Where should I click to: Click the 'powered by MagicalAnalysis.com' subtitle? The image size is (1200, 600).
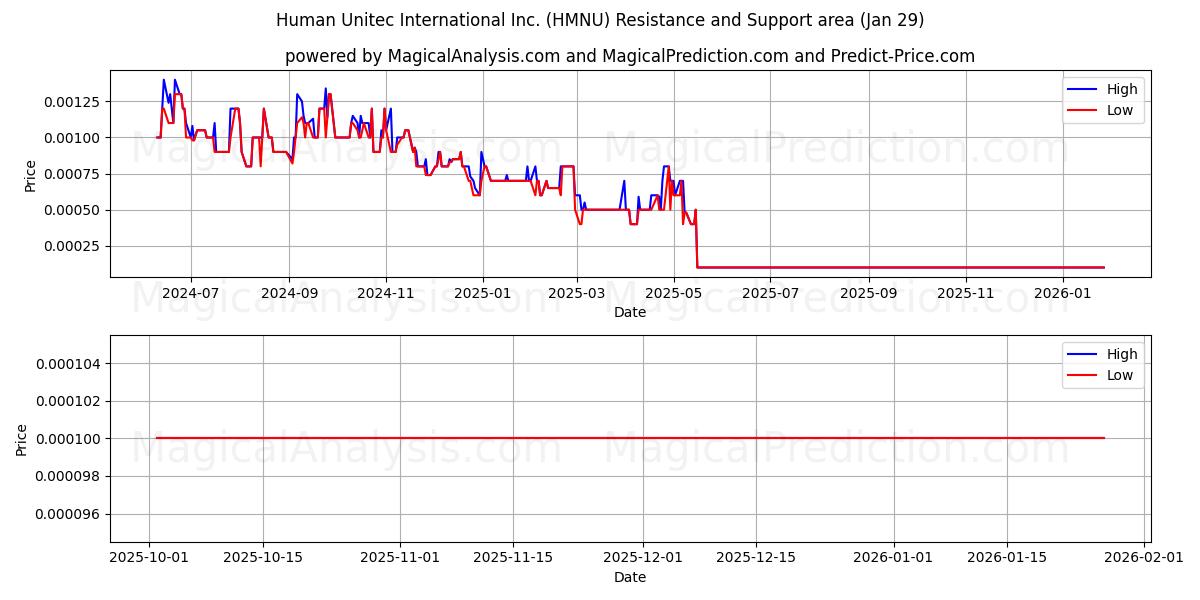click(x=630, y=56)
